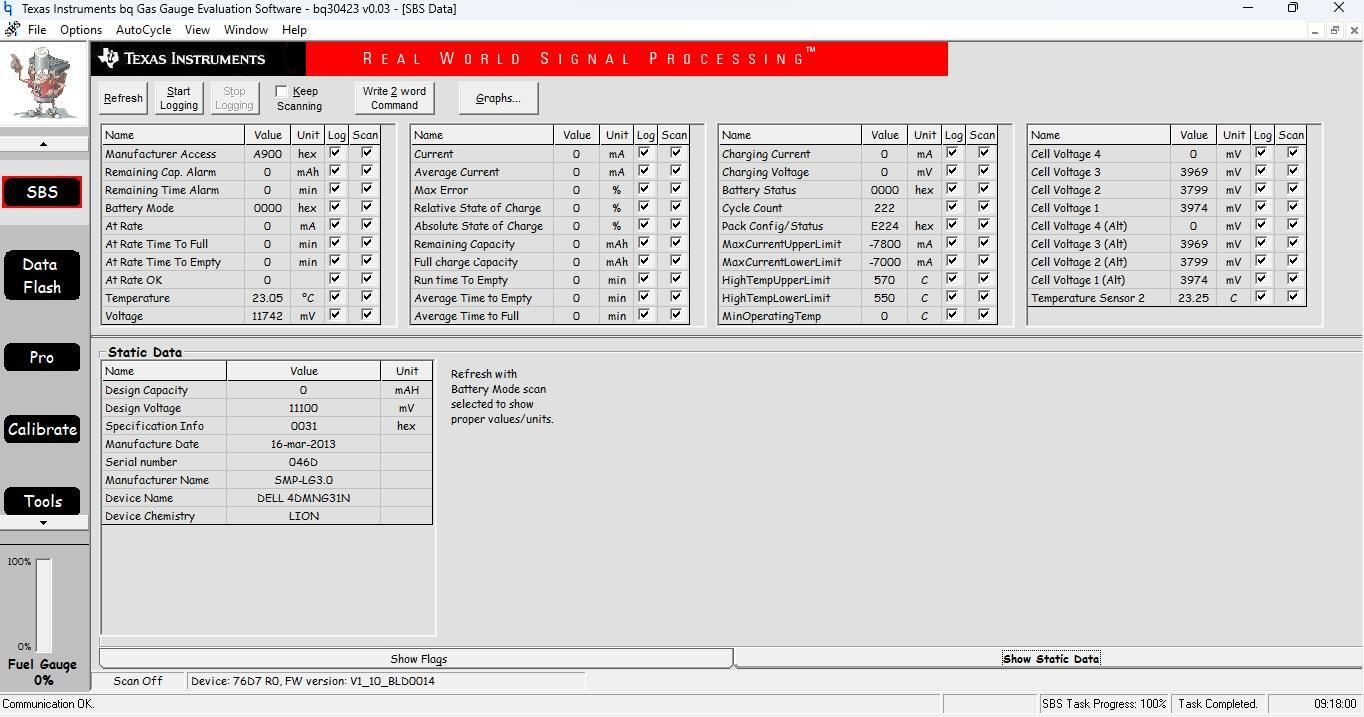Viewport: 1364px width, 717px height.
Task: Toggle the Keep Scanning checkbox
Action: pos(282,91)
